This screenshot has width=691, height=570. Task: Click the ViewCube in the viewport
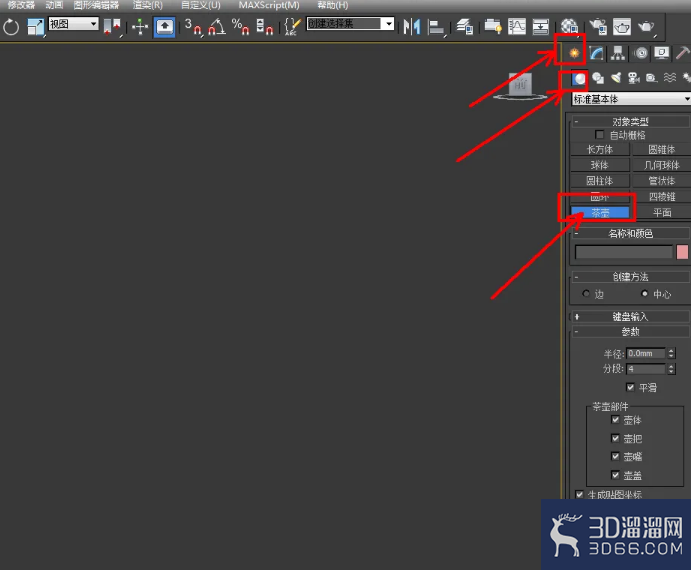[520, 85]
